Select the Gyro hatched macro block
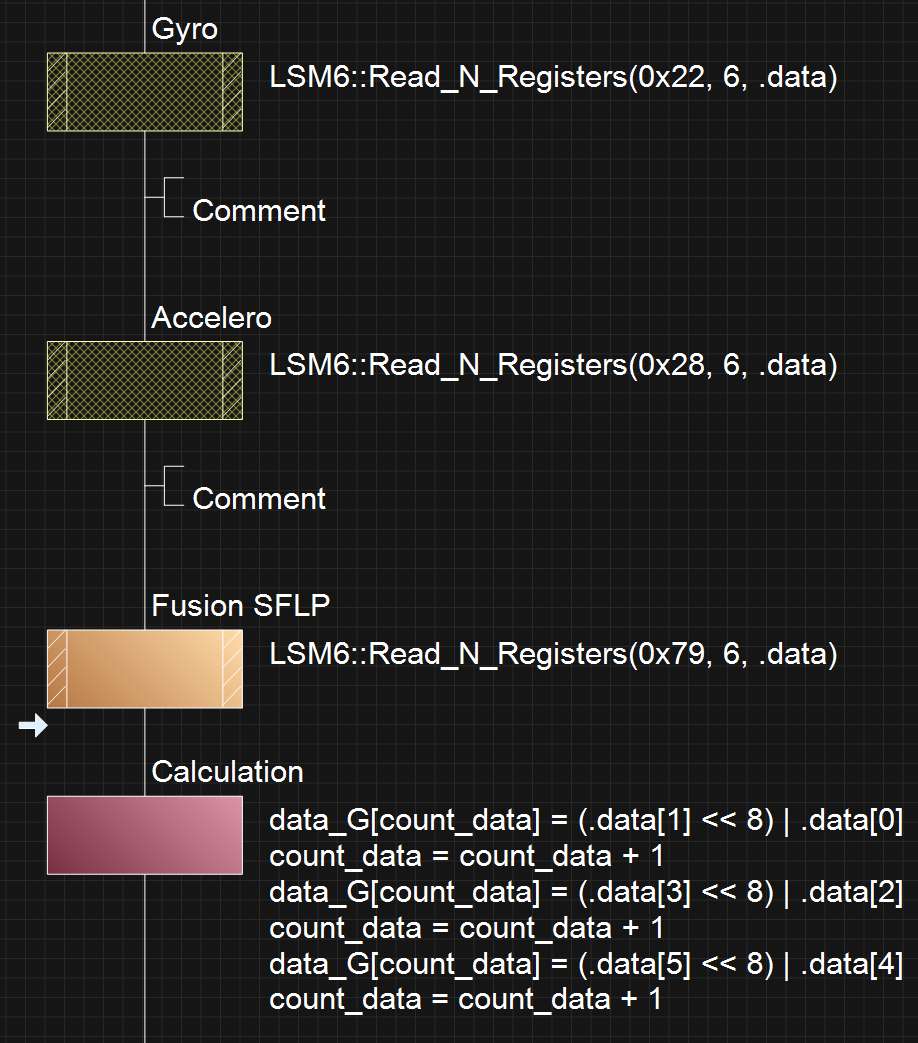The image size is (918, 1043). [x=144, y=93]
